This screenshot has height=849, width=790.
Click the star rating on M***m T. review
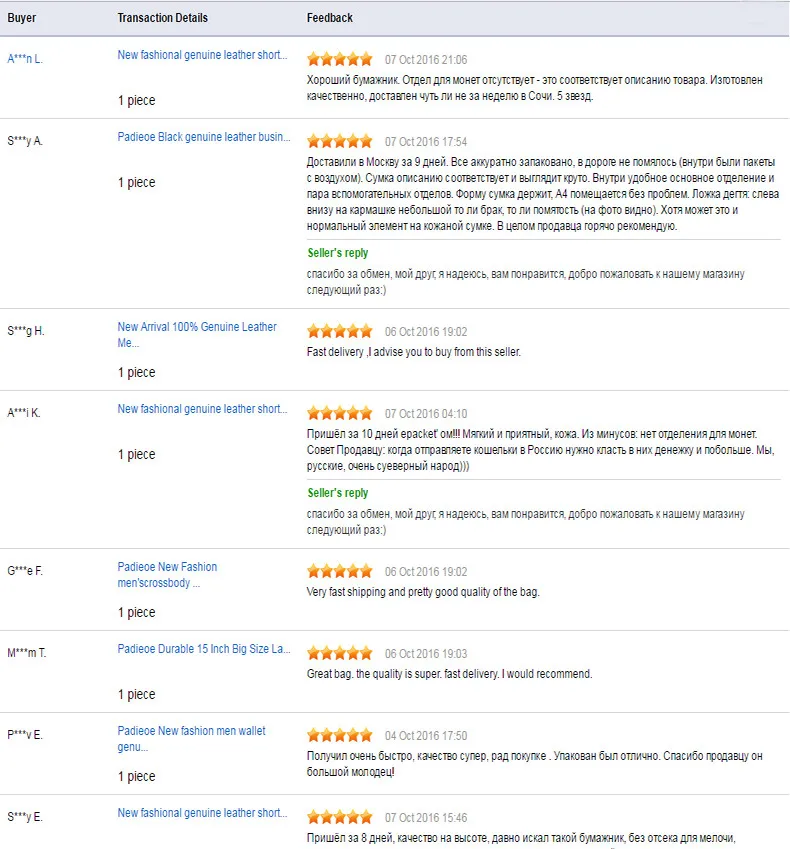[339, 653]
